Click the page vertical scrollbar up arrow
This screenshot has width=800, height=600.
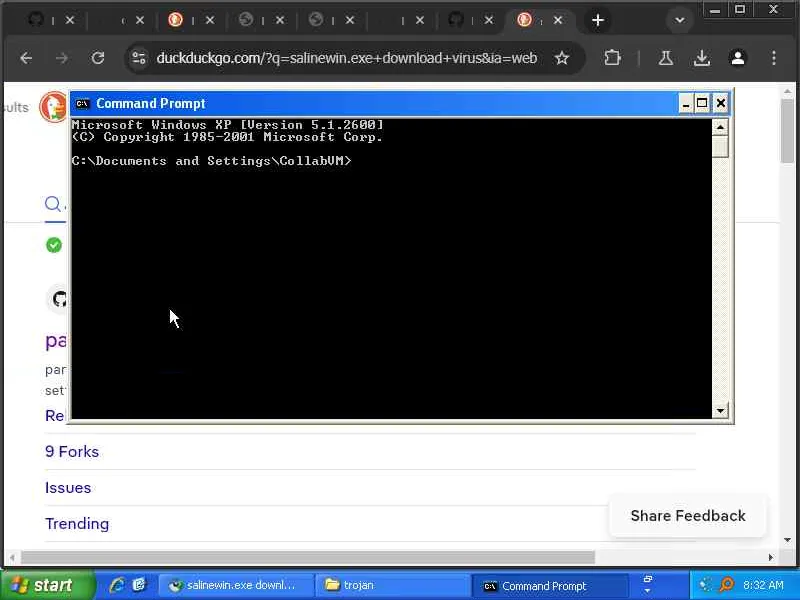pos(787,91)
